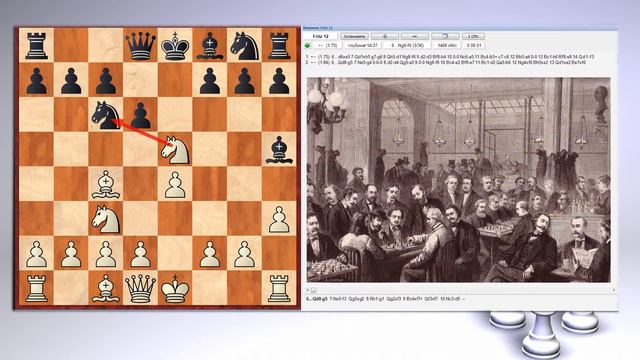Image resolution: width=640 pixels, height=360 pixels.
Task: Click the current move field Ng8-f6
Action: coord(407,45)
